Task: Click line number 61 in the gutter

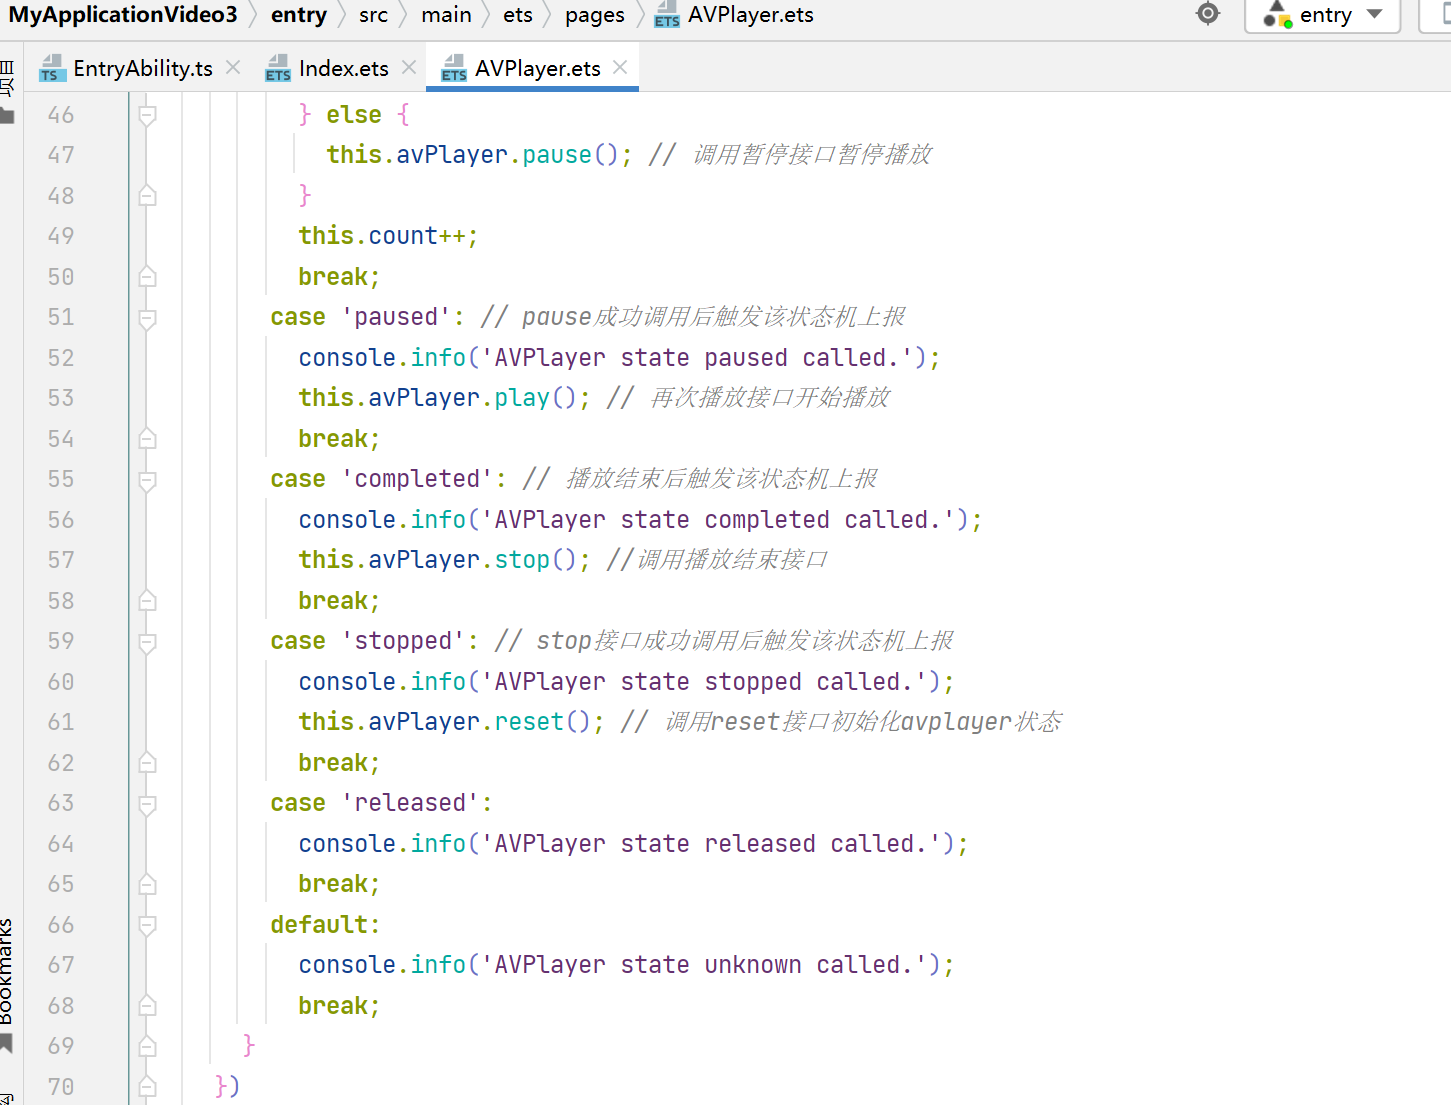Action: pyautogui.click(x=61, y=722)
